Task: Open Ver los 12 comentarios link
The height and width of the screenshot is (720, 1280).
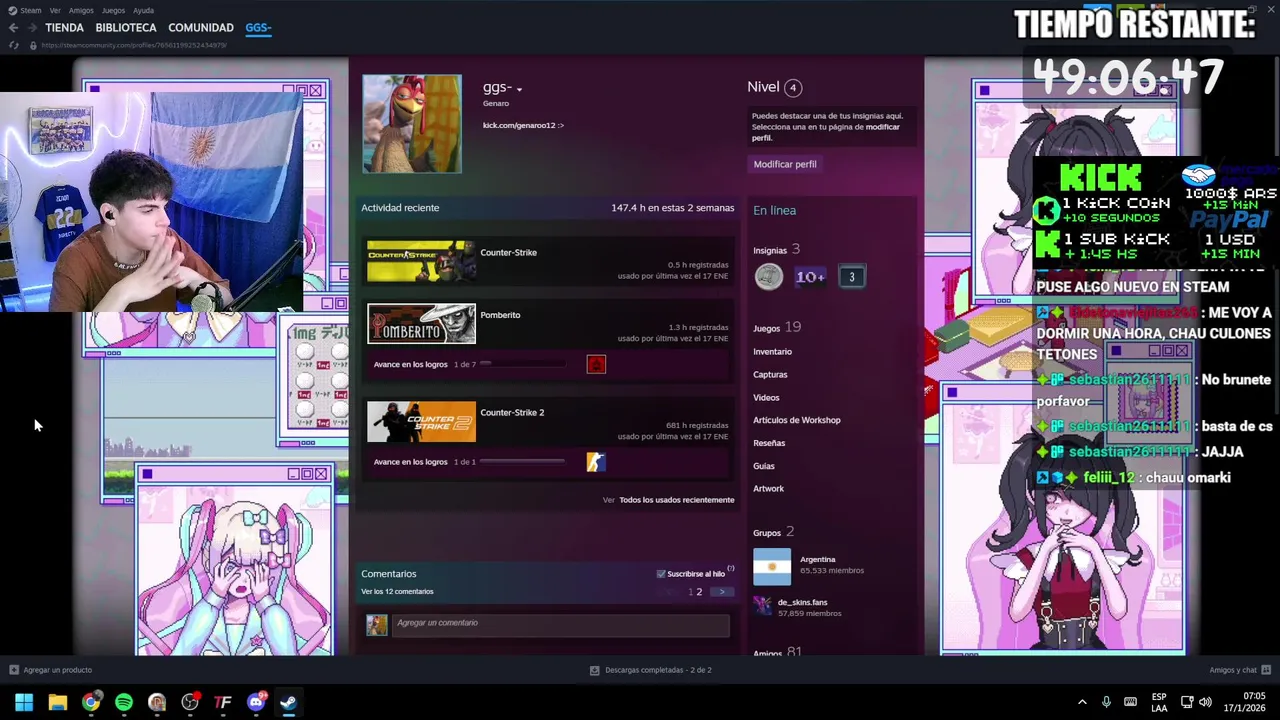Action: point(397,592)
